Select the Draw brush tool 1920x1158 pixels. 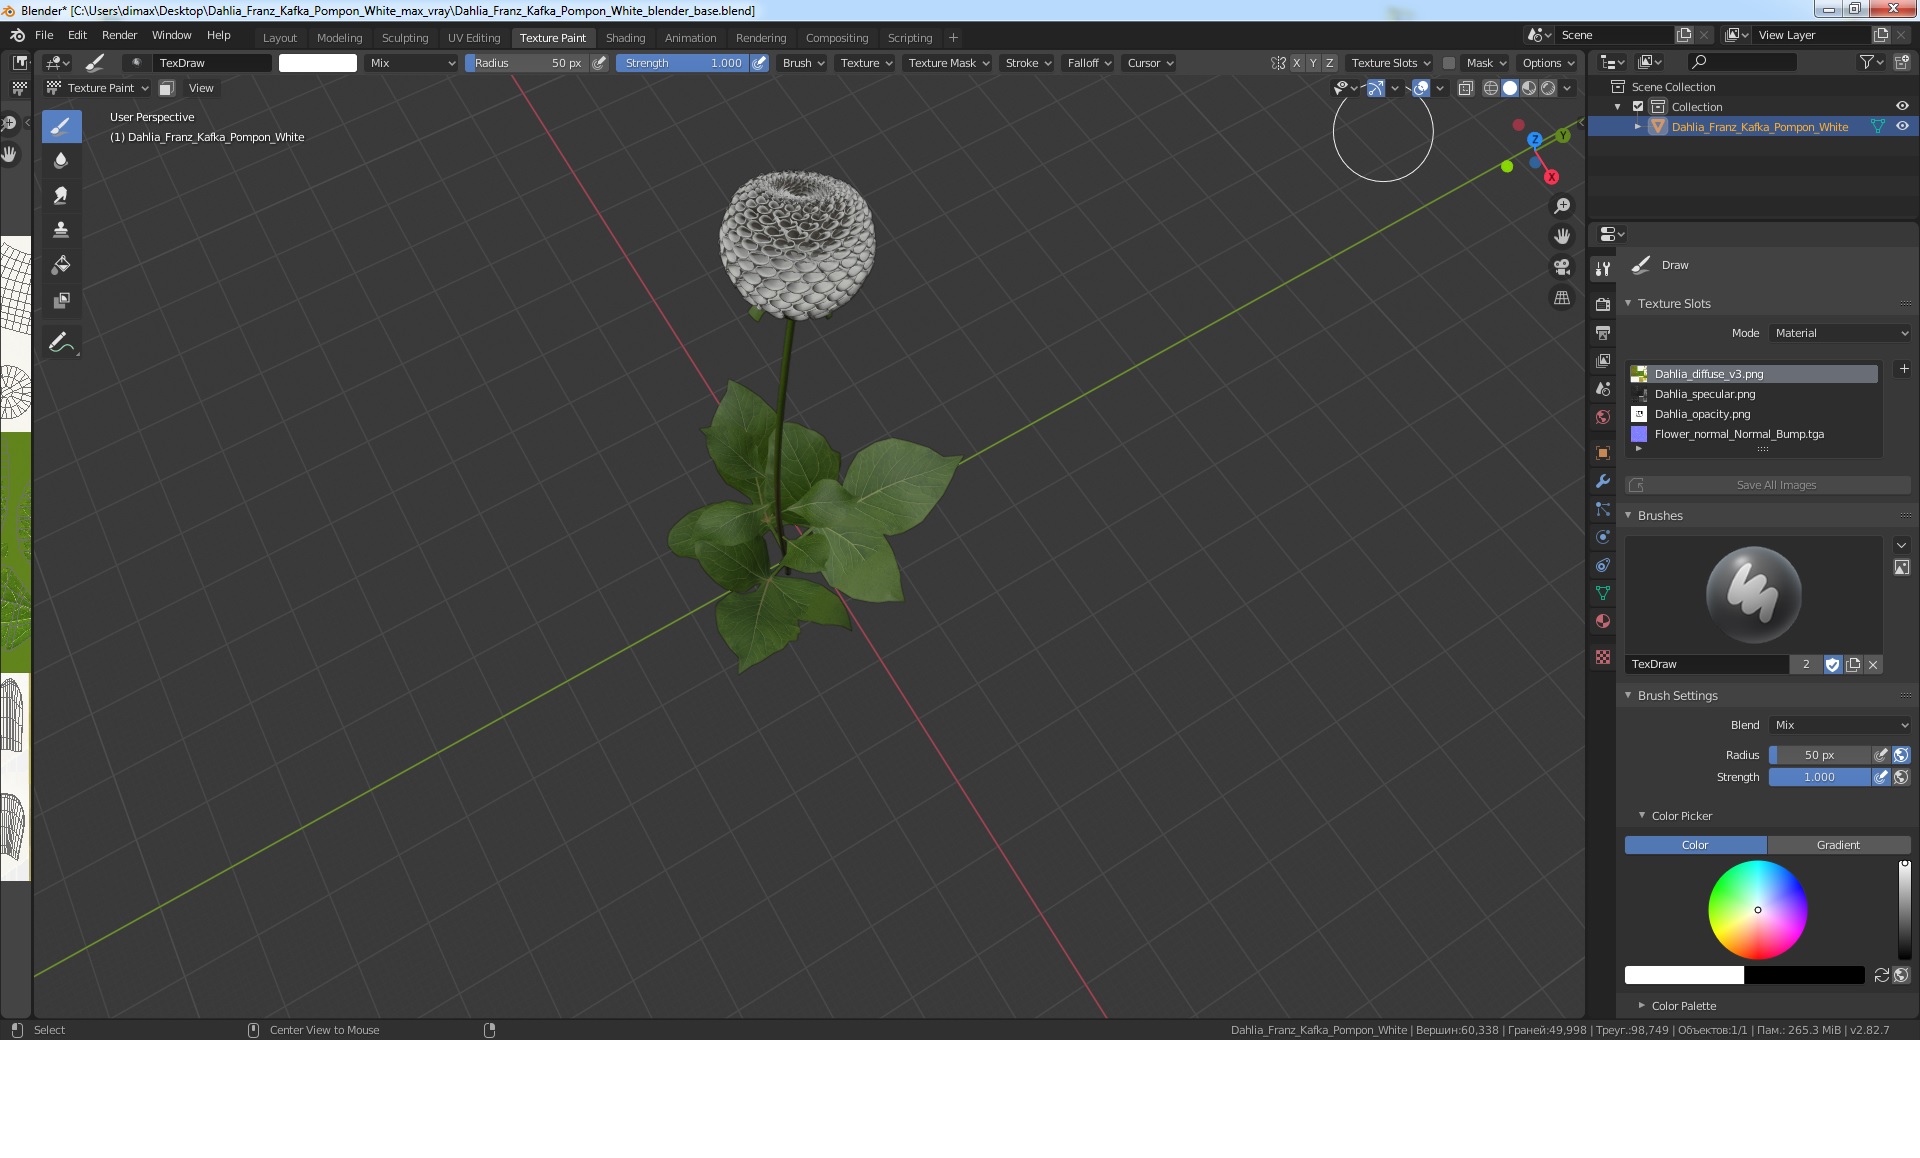(x=61, y=126)
